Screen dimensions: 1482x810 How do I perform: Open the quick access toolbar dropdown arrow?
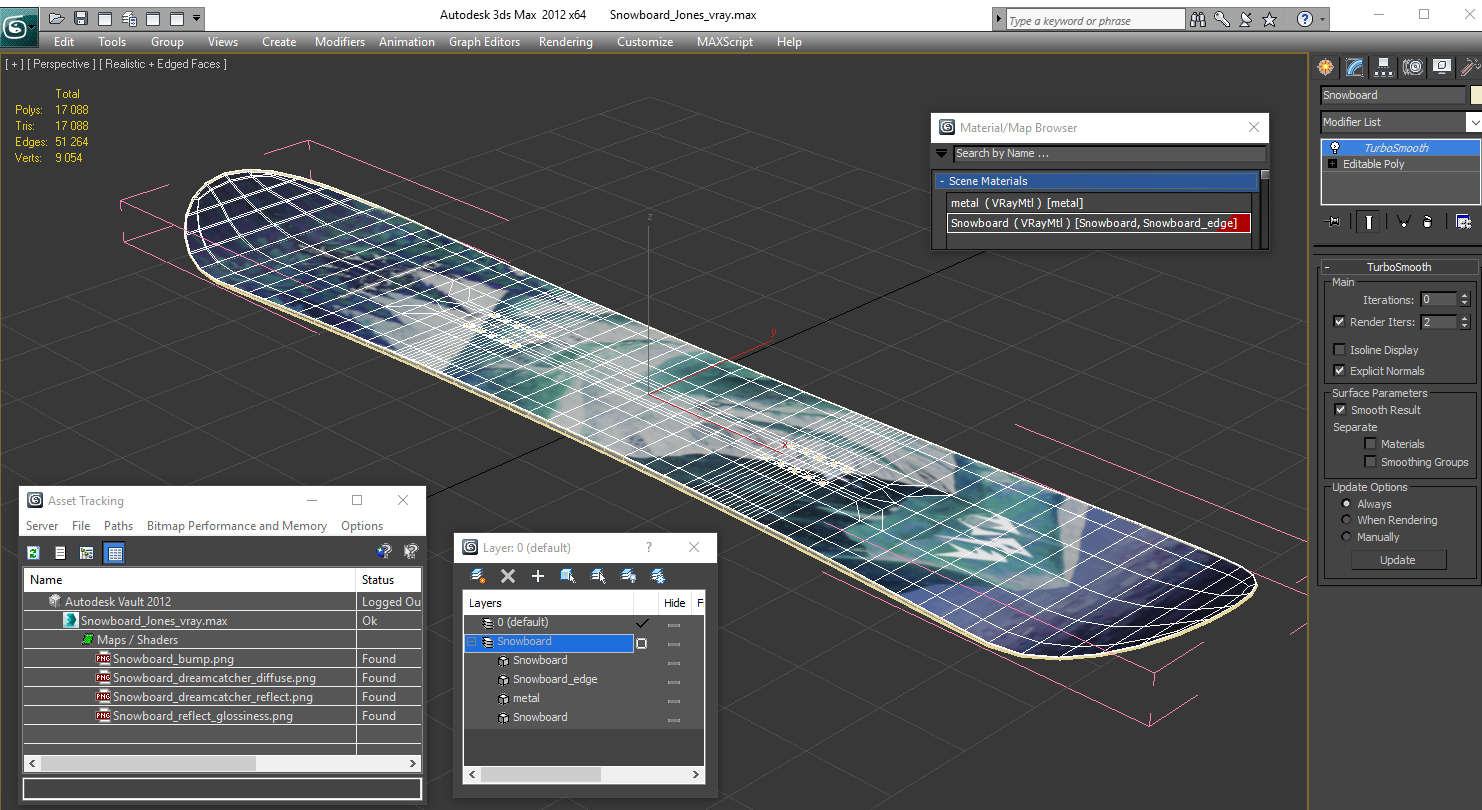tap(197, 18)
